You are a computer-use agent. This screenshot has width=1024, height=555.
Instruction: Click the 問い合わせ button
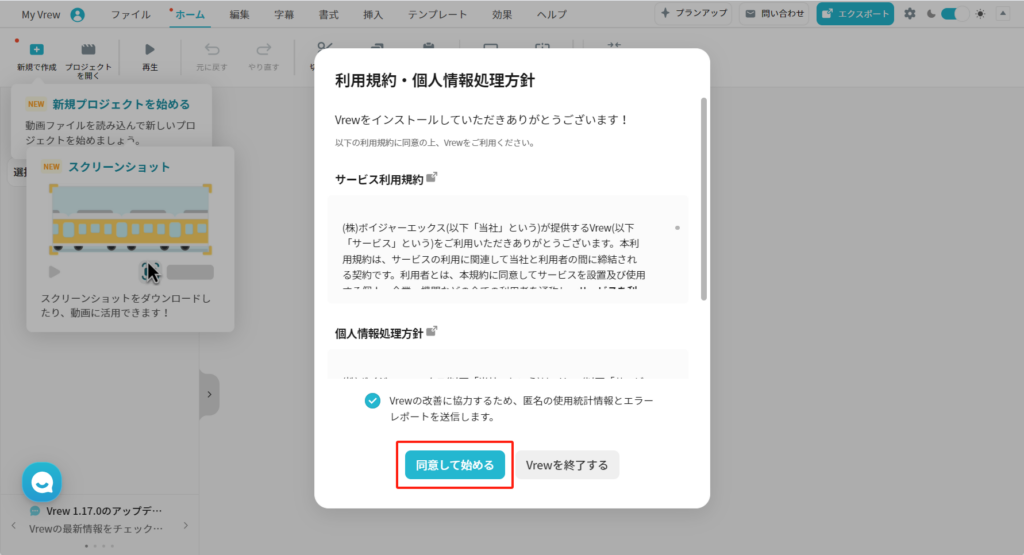775,13
